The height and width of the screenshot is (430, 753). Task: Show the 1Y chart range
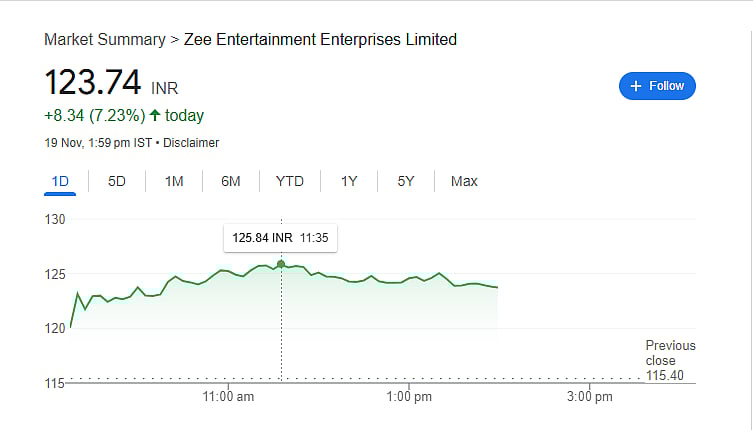click(349, 181)
